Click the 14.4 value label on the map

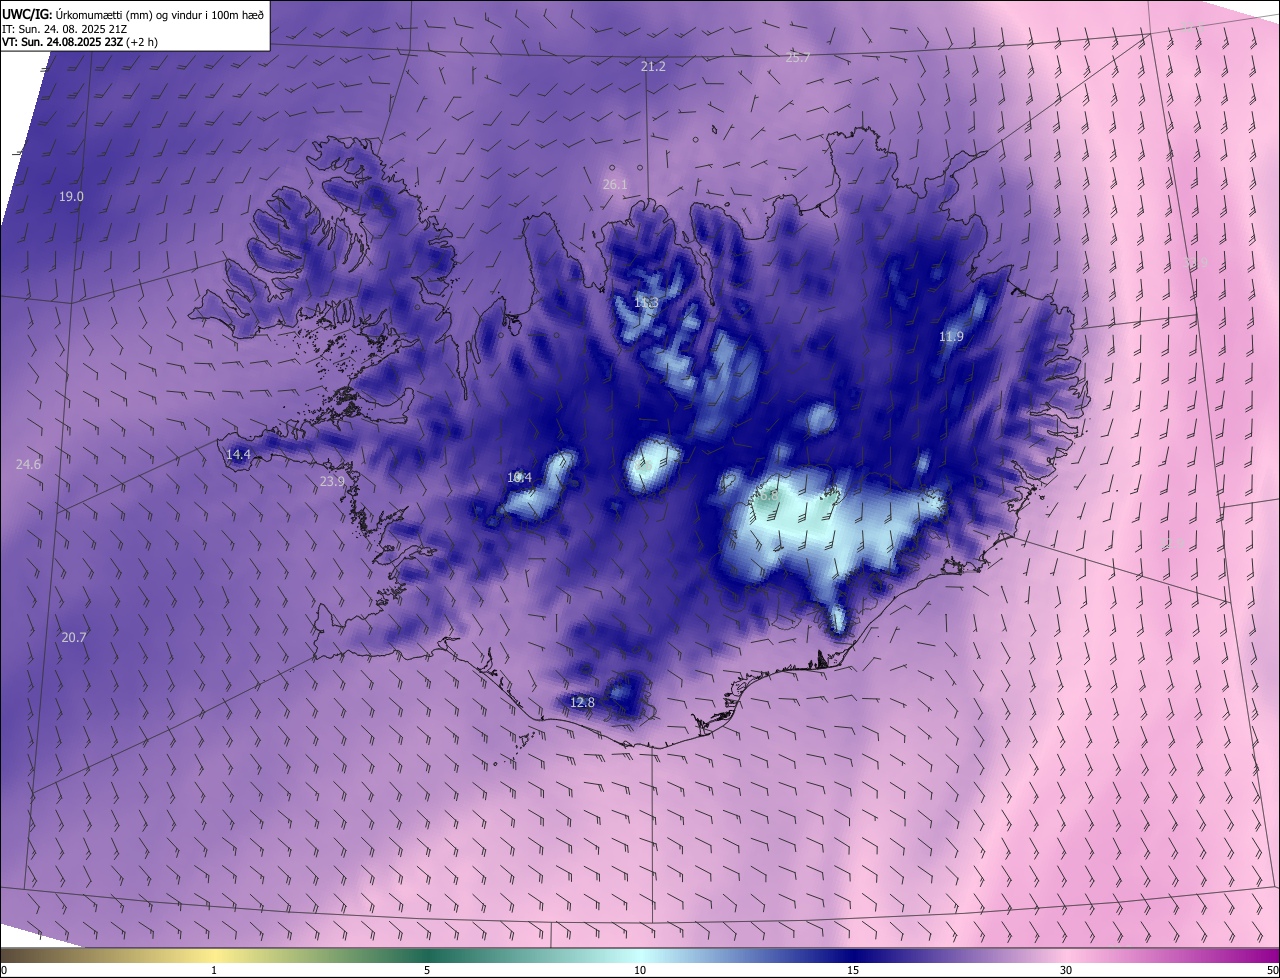pyautogui.click(x=238, y=454)
